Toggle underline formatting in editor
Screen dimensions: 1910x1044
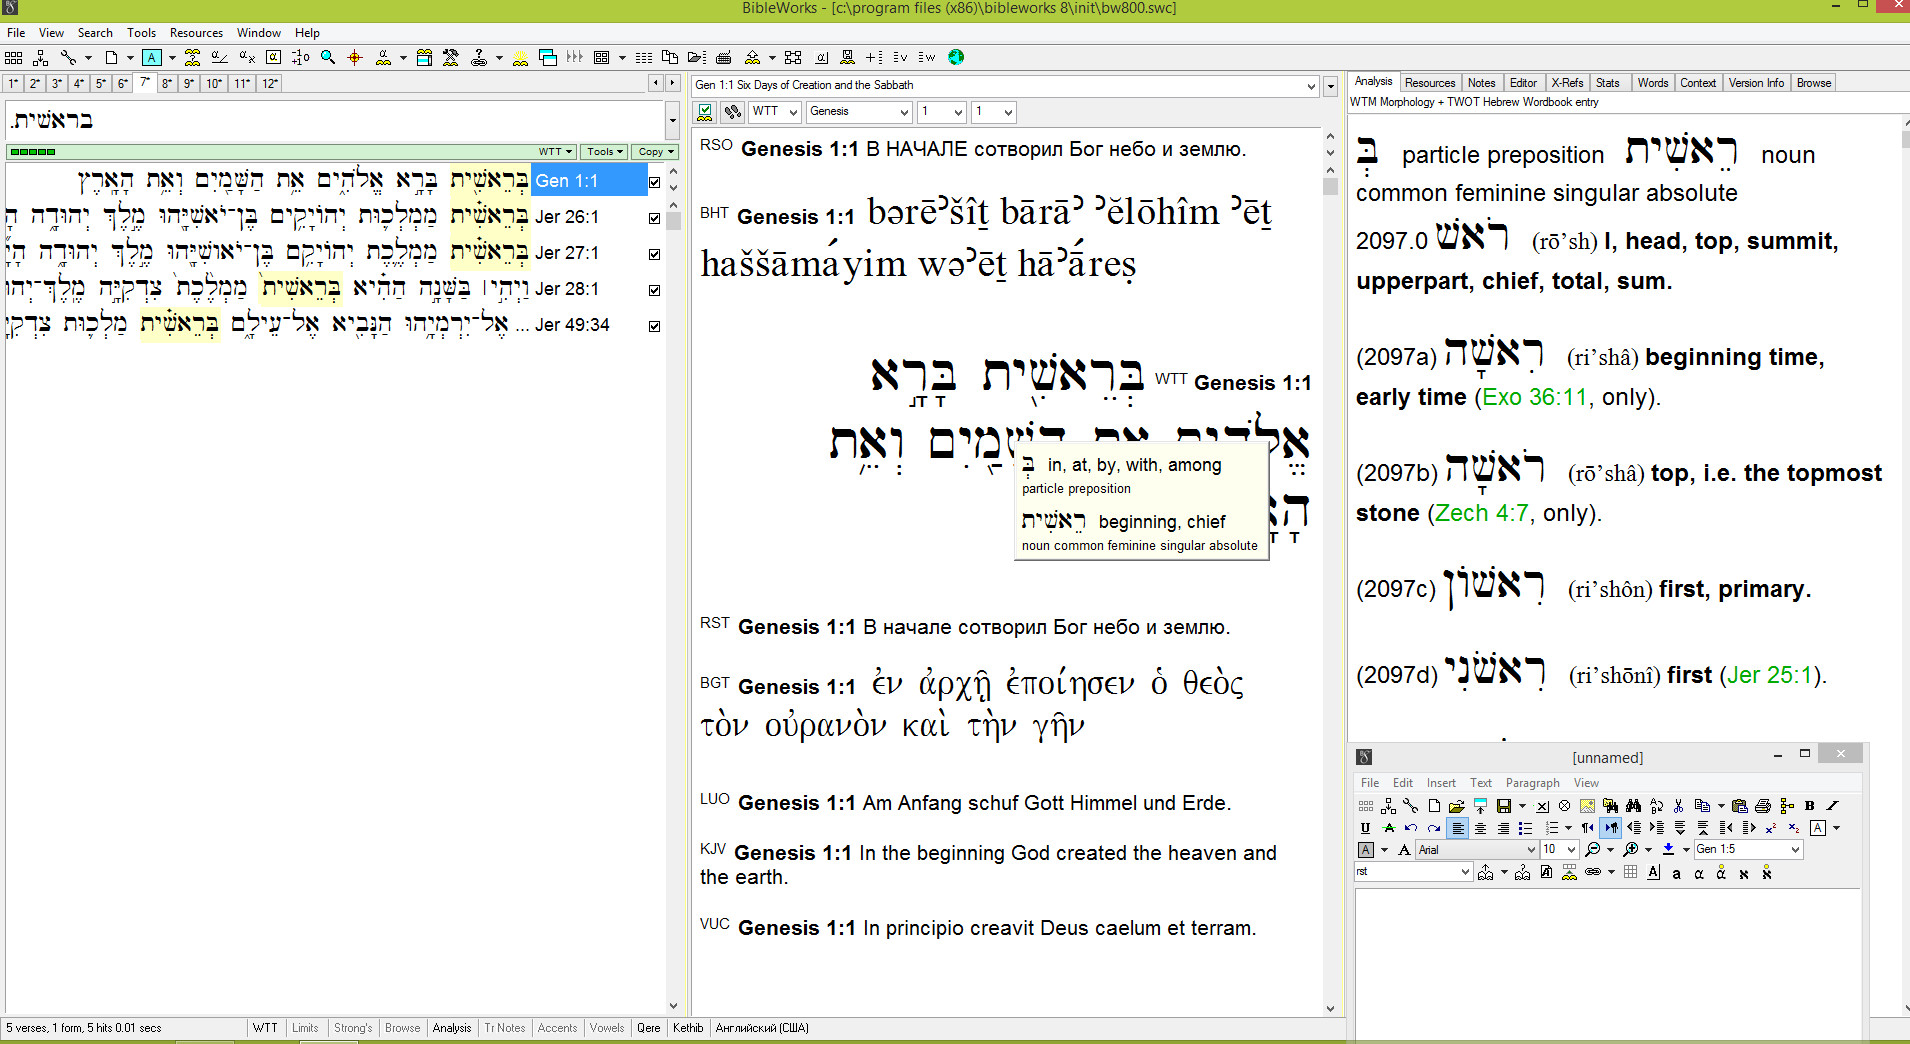tap(1366, 828)
